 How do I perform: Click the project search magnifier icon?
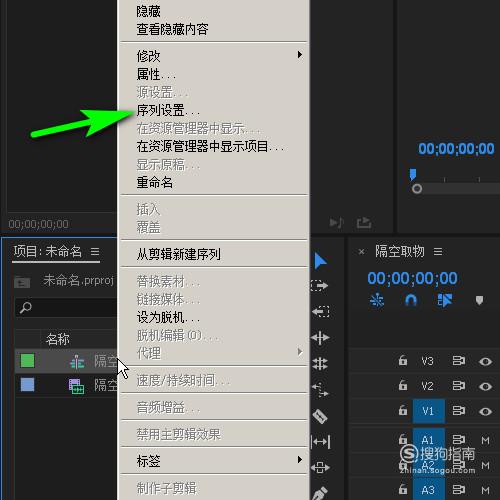[26, 307]
